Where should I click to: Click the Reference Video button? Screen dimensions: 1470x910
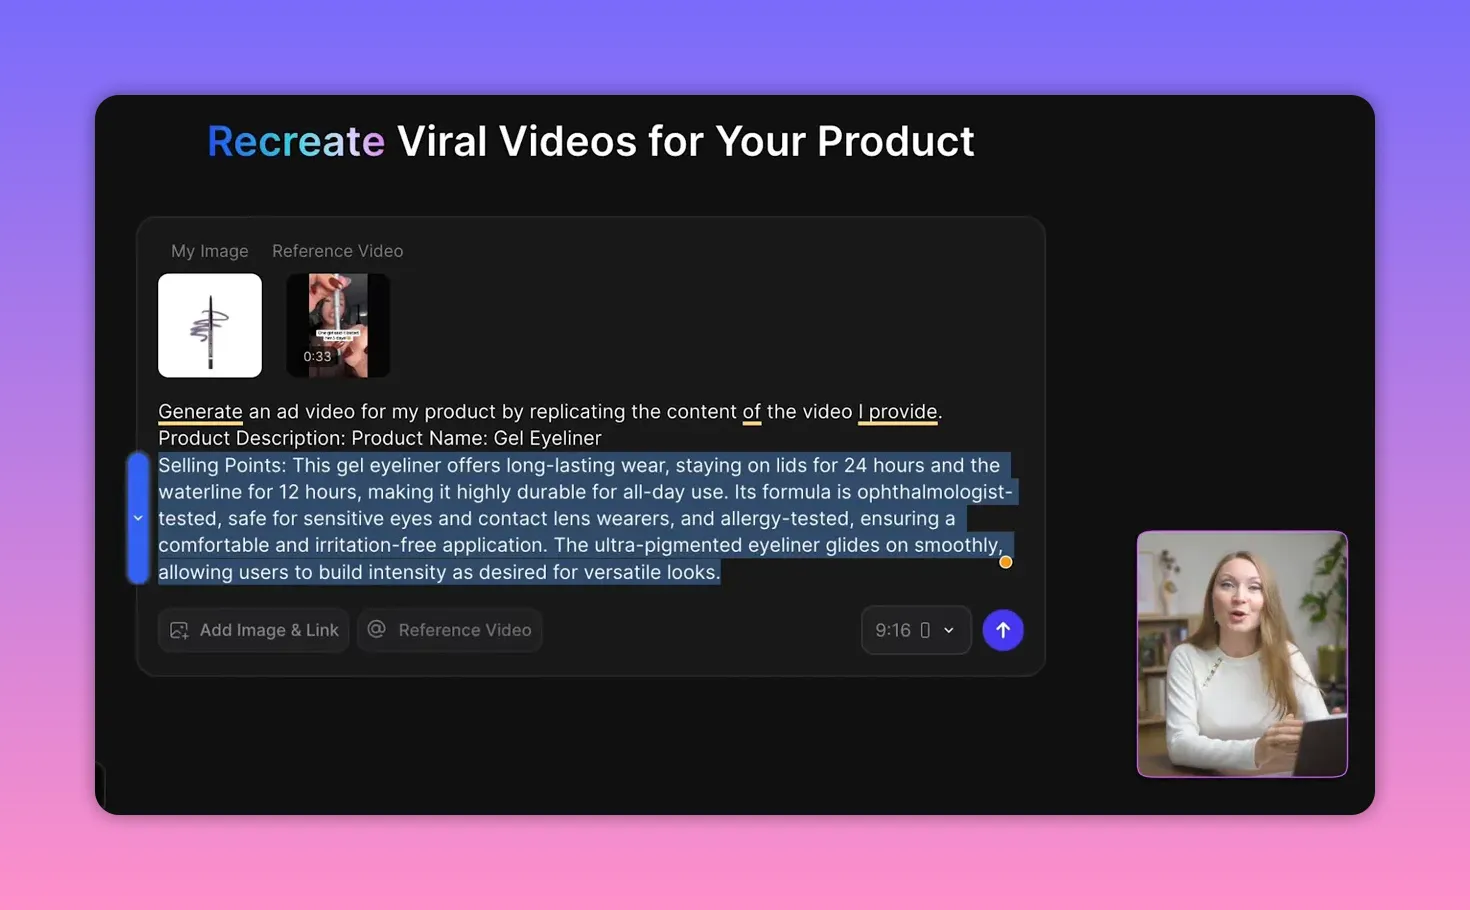(449, 630)
